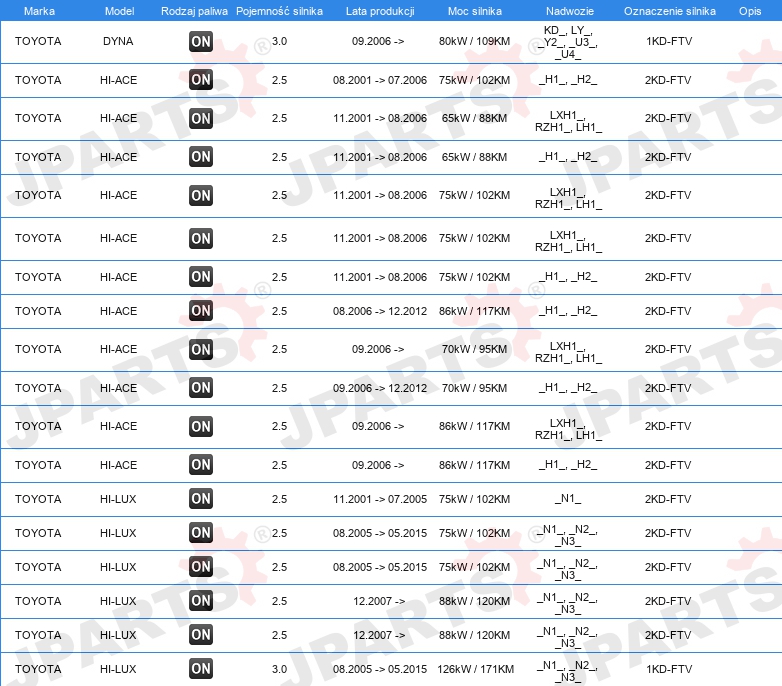The image size is (782, 686).
Task: Select the DYNA model cell
Action: 118,41
